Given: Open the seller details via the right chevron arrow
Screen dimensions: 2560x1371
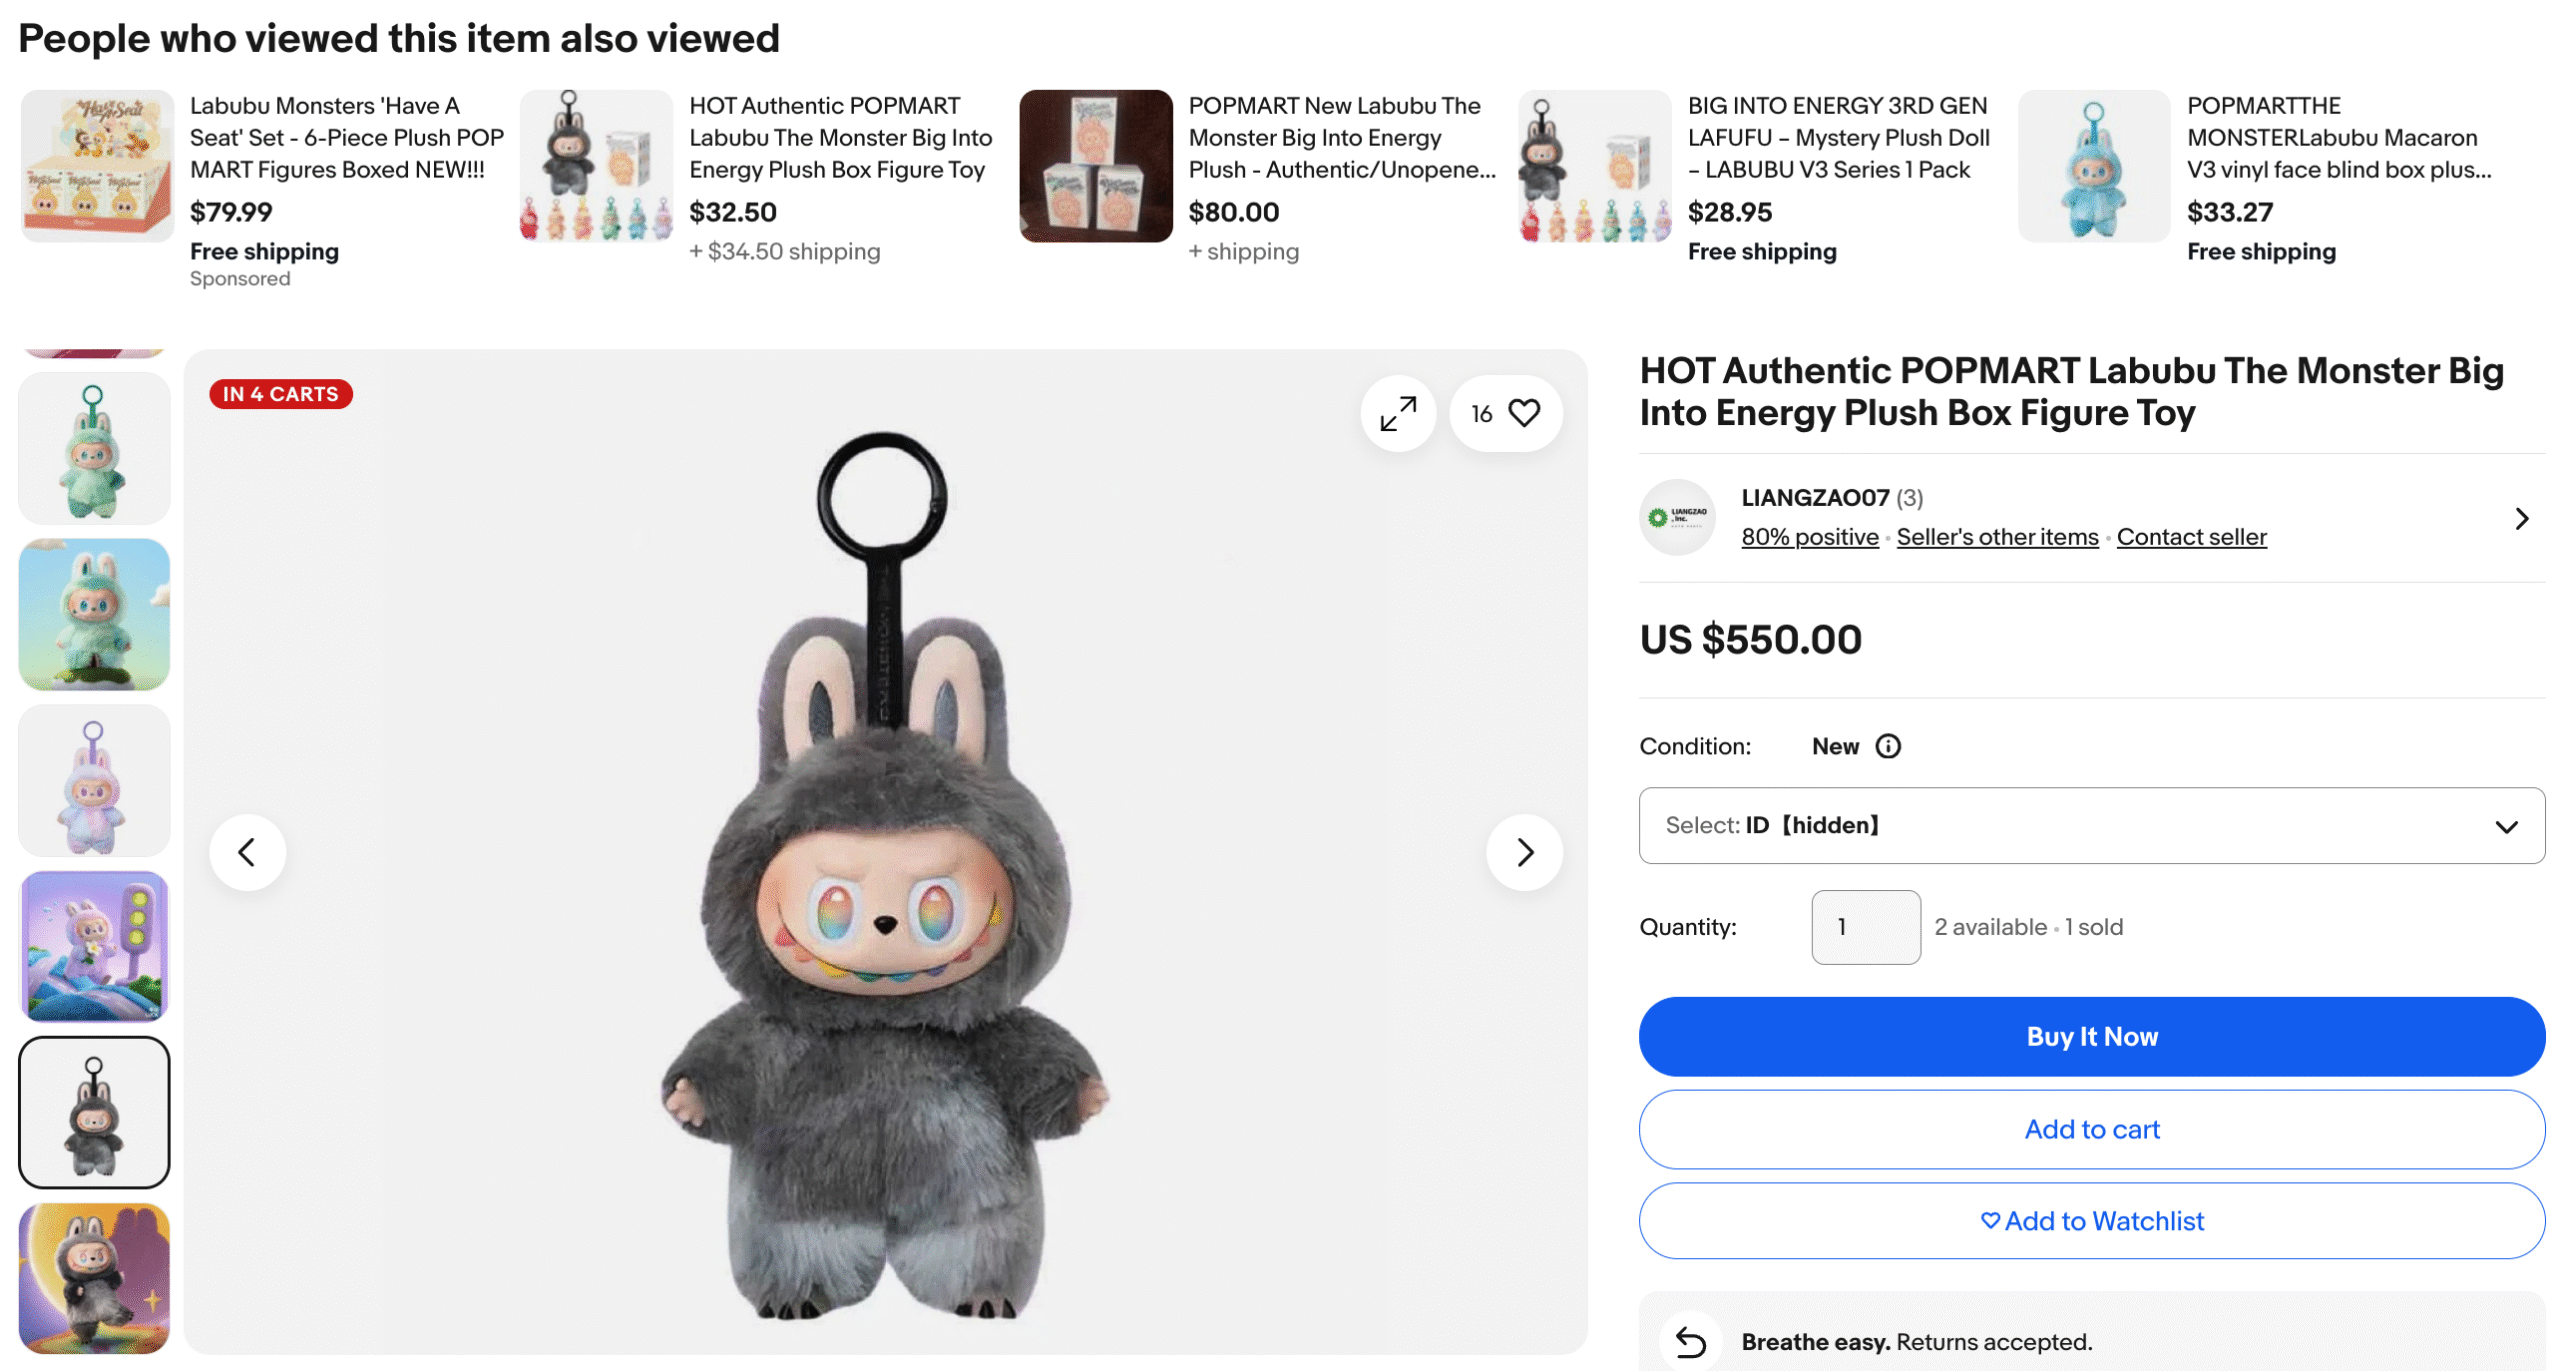Looking at the screenshot, I should (x=2522, y=518).
